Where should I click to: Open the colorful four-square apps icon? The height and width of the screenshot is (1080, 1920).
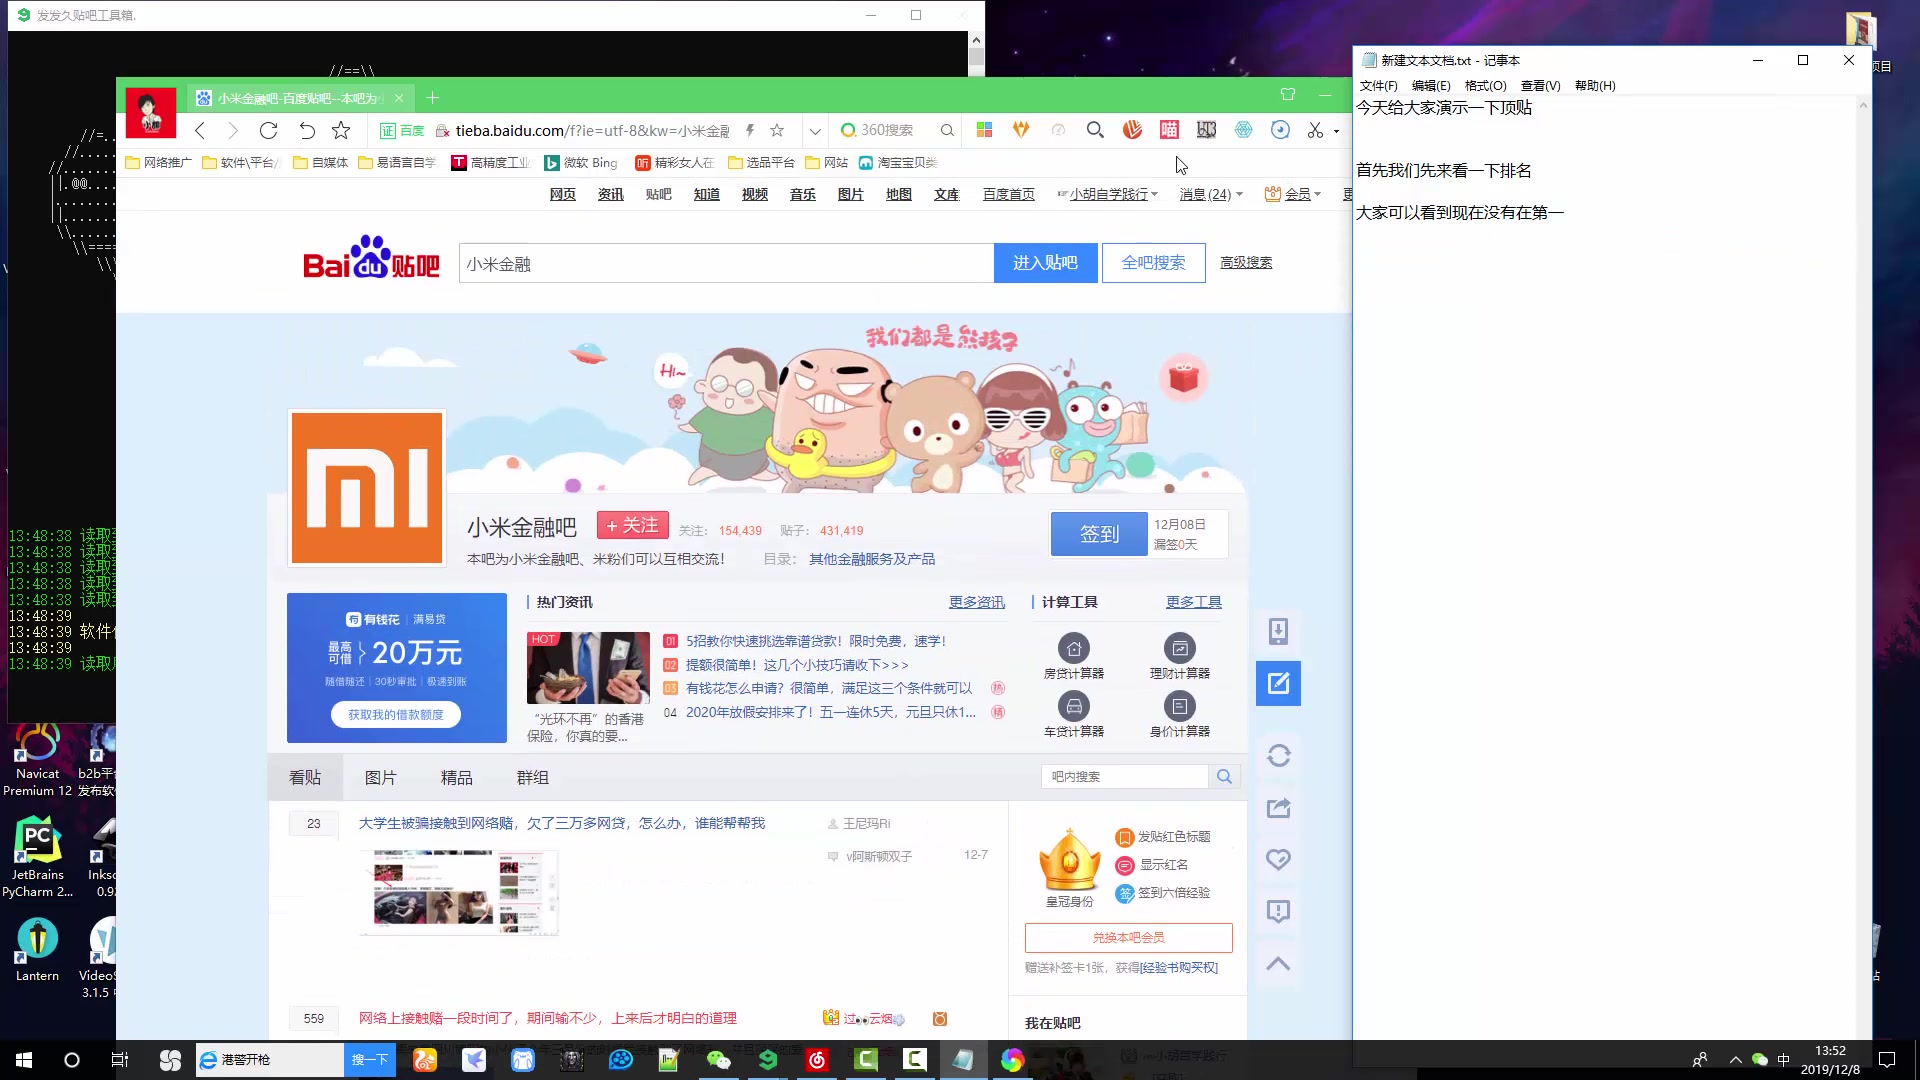pyautogui.click(x=984, y=130)
